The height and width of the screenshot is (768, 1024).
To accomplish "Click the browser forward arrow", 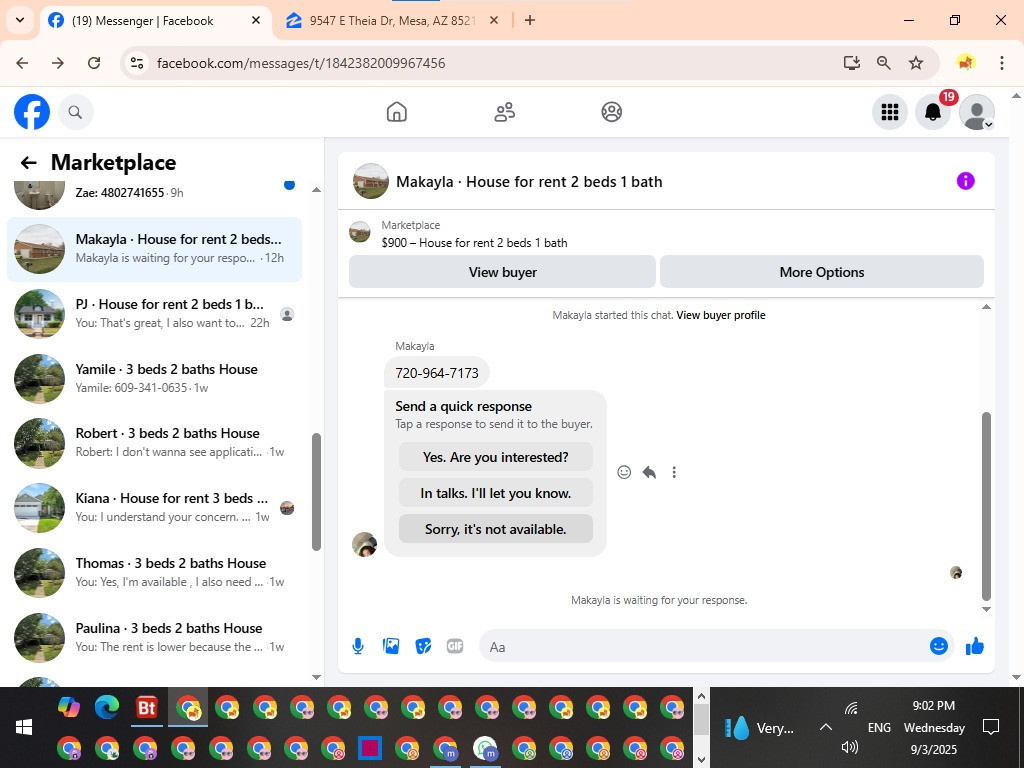I will tap(58, 63).
